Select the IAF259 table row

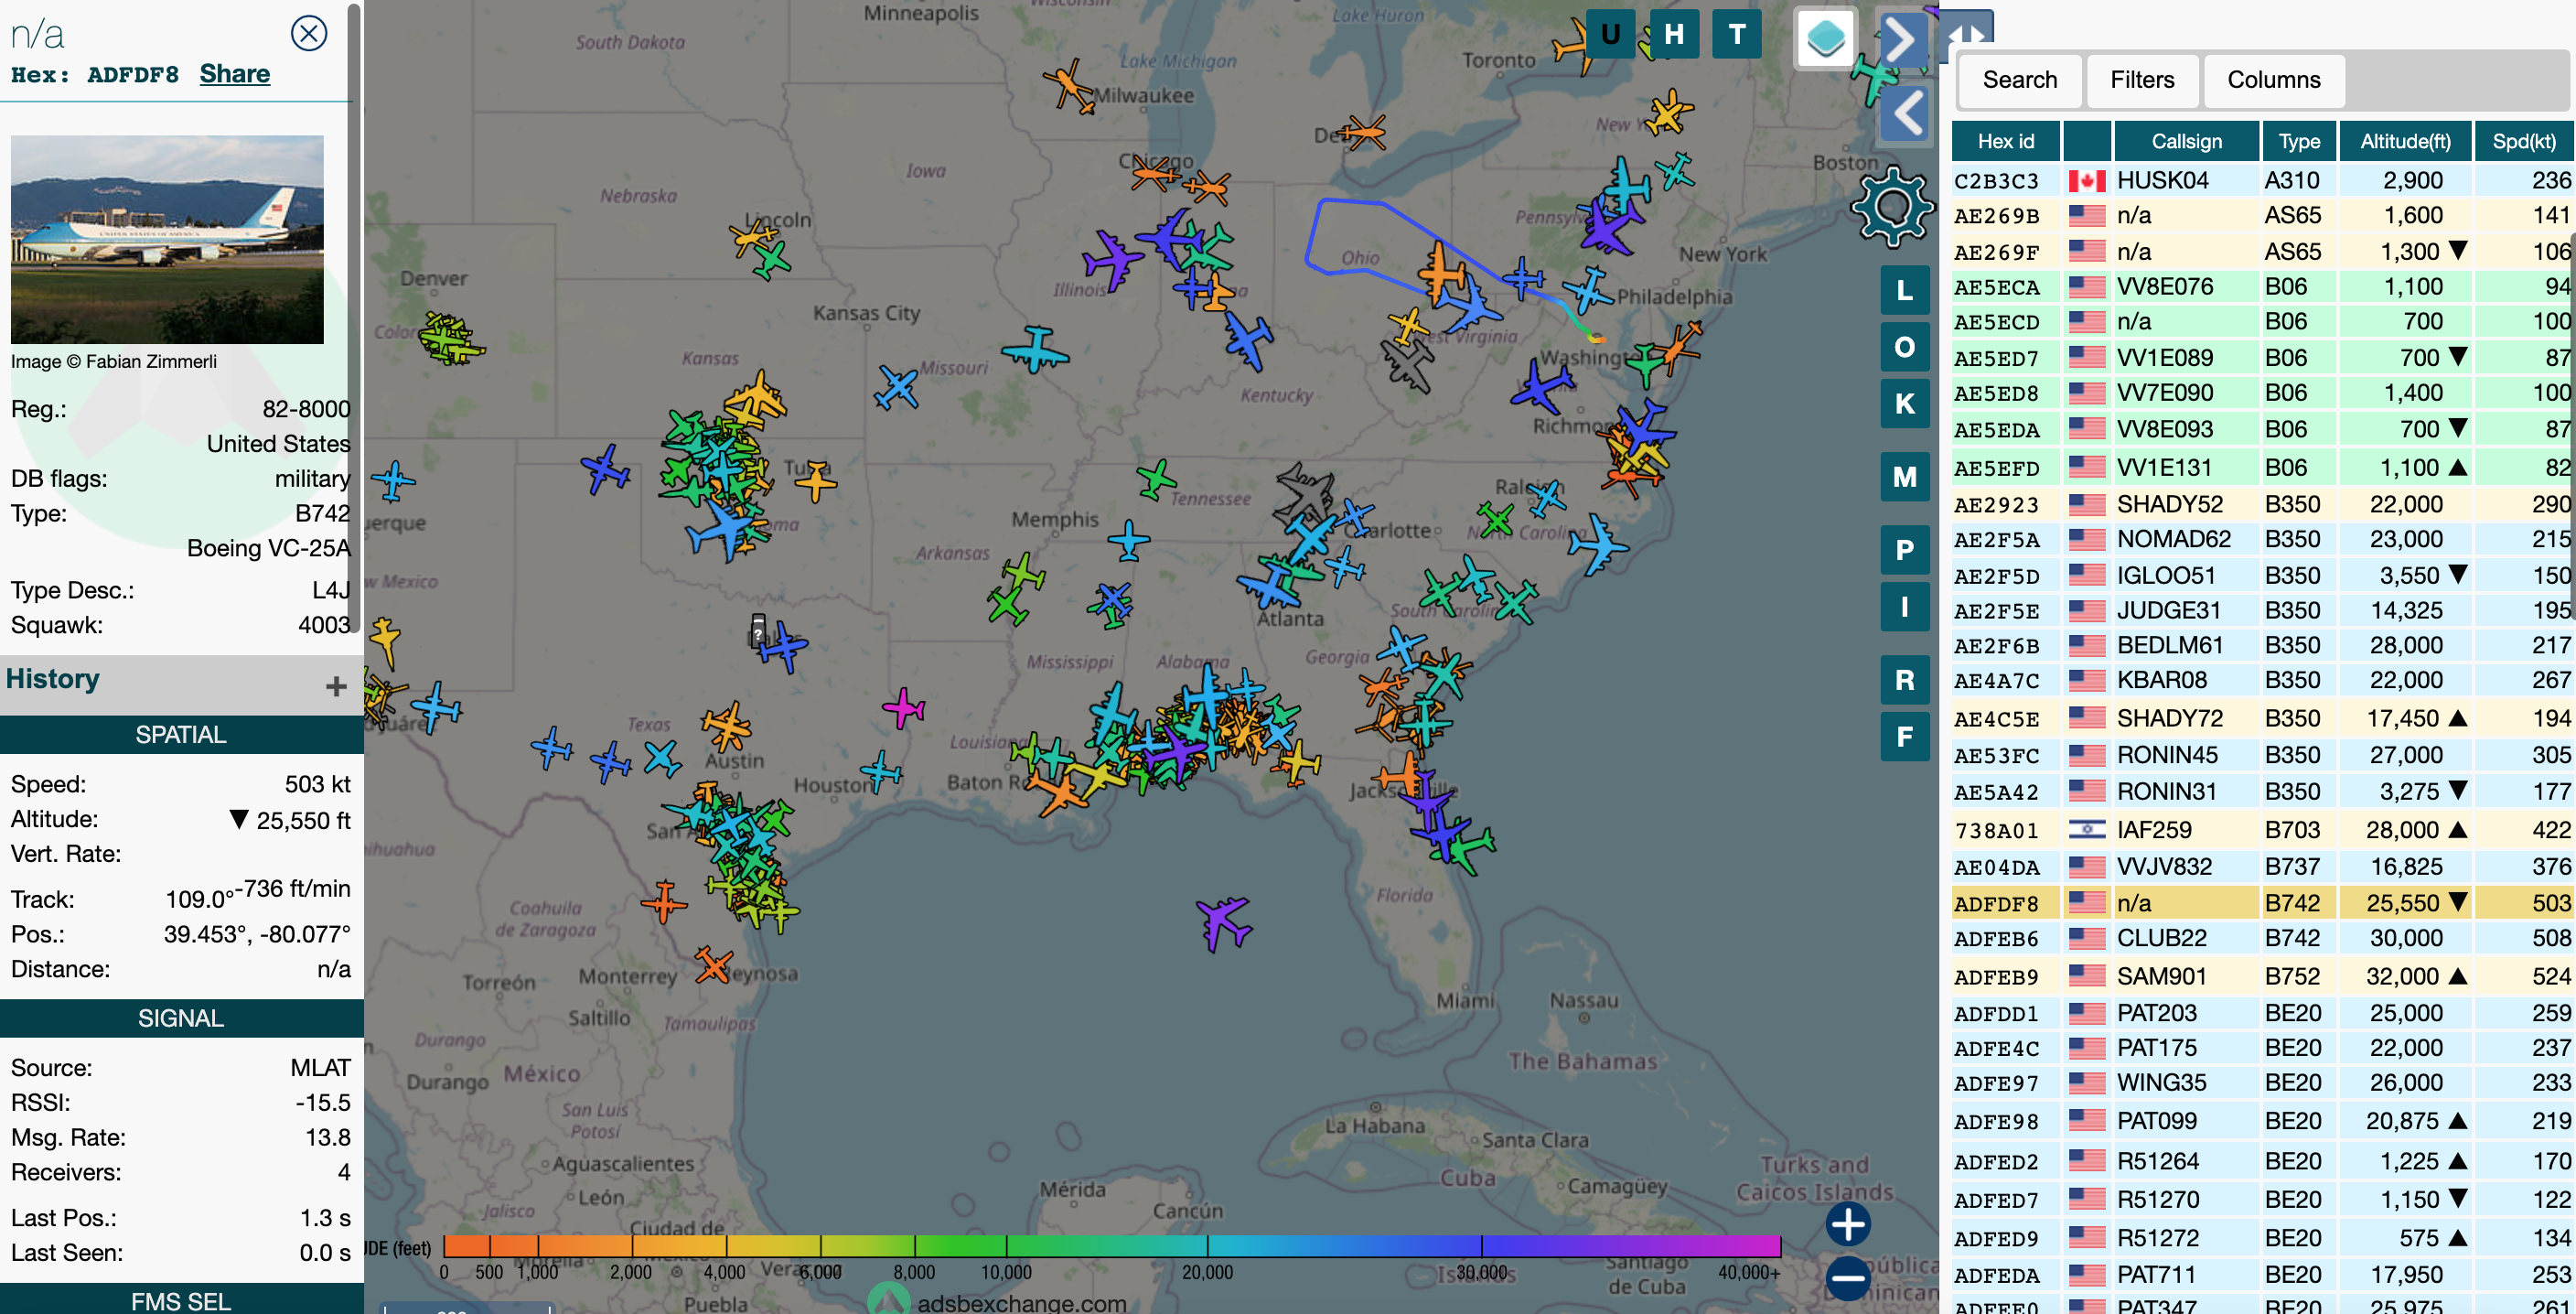[x=2262, y=830]
